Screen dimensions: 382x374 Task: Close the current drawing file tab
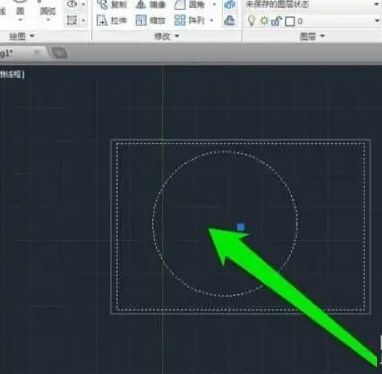point(37,53)
